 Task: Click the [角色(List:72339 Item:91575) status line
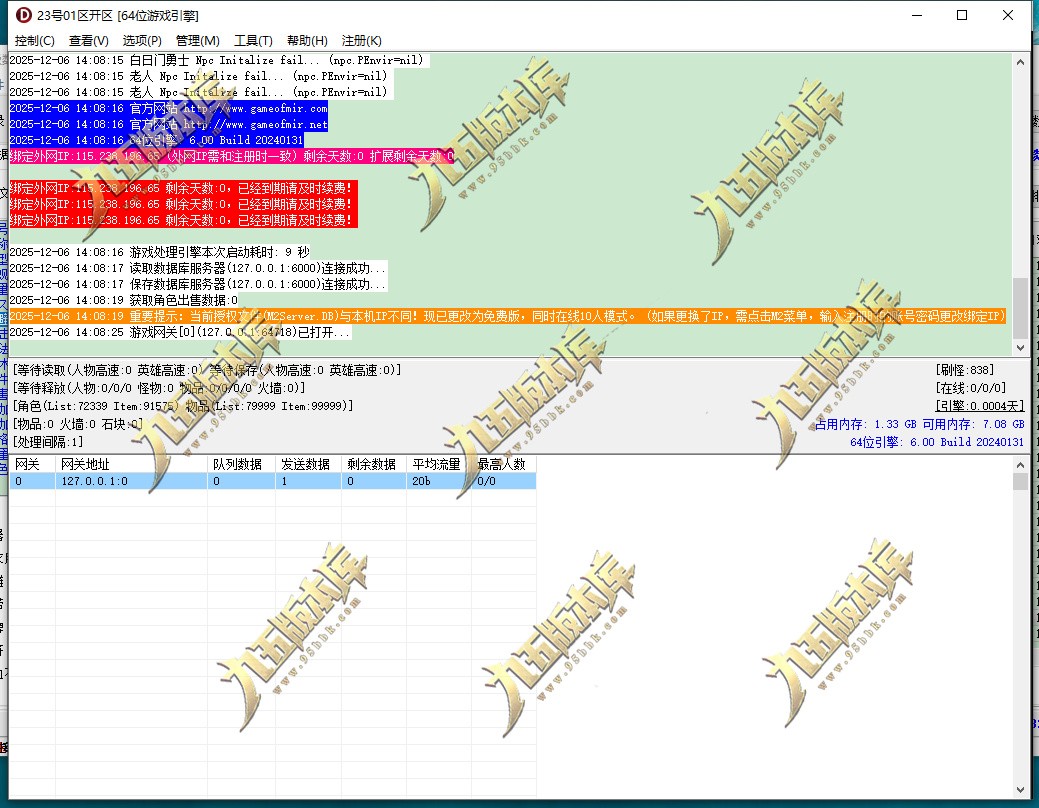(183, 406)
